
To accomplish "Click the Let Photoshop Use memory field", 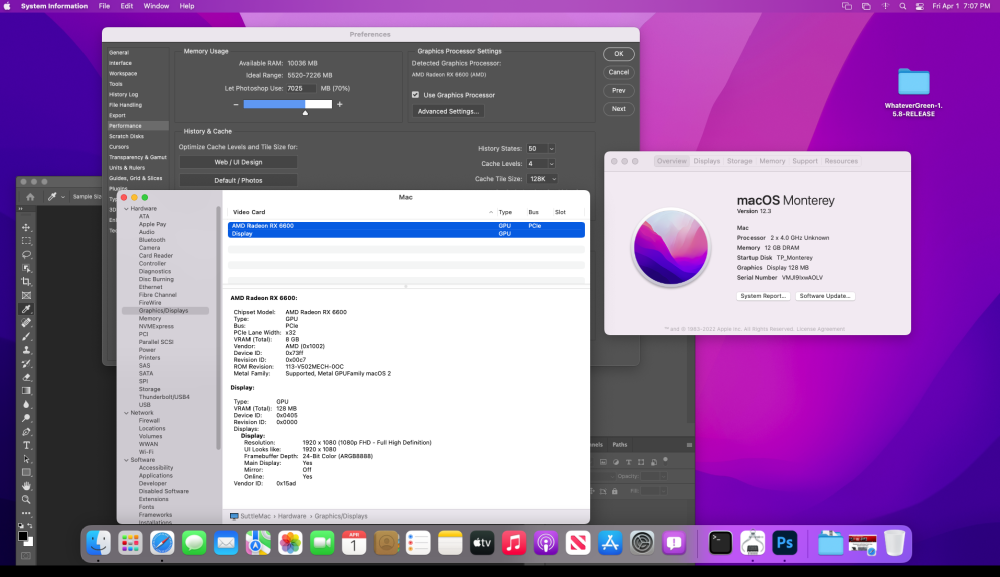I will pos(300,89).
